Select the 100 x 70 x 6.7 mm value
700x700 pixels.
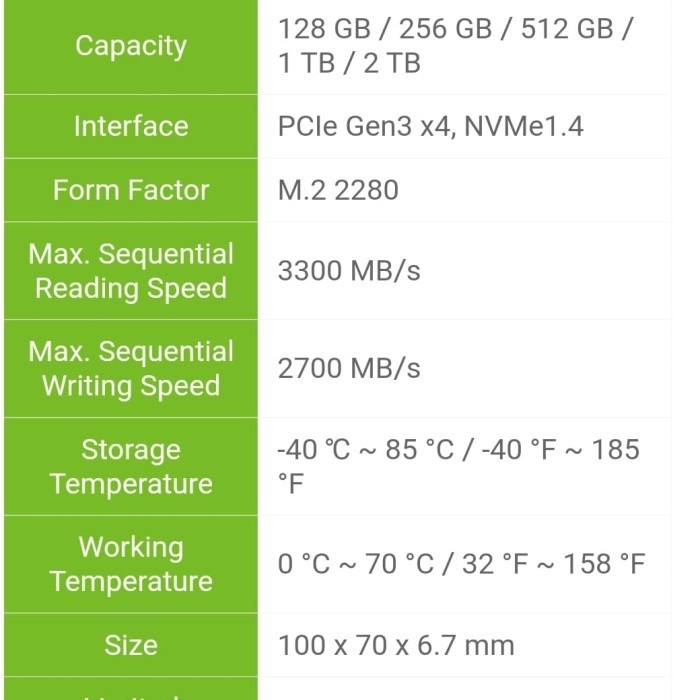396,645
